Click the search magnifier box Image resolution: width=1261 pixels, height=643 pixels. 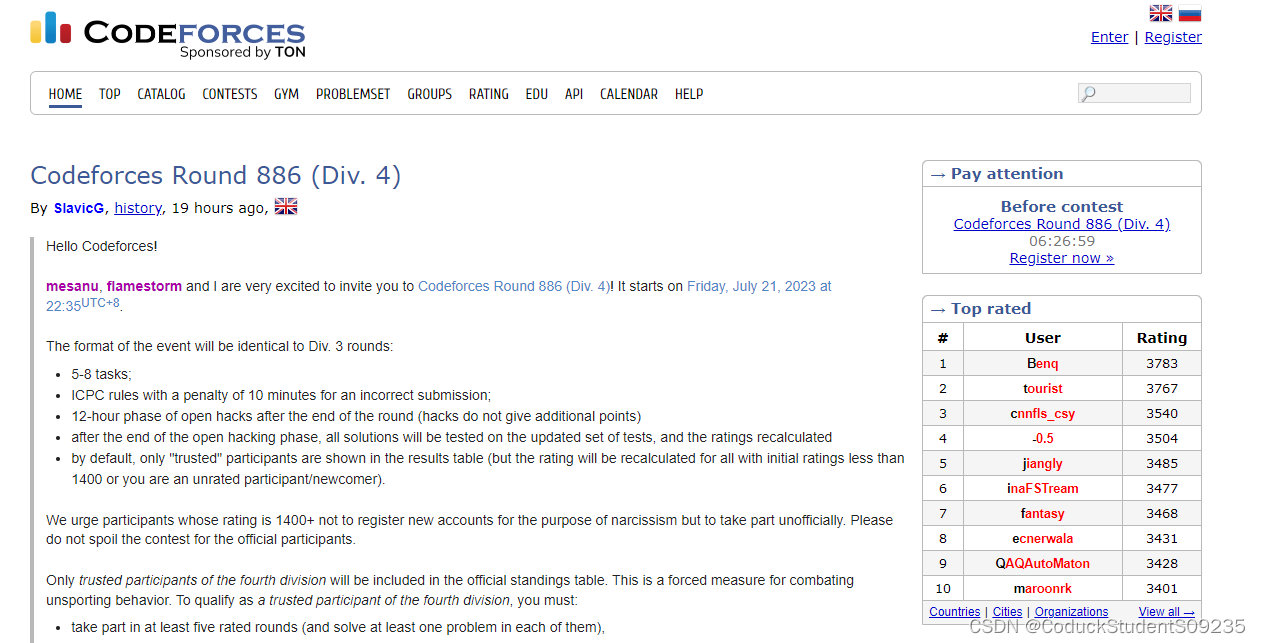[x=1134, y=93]
